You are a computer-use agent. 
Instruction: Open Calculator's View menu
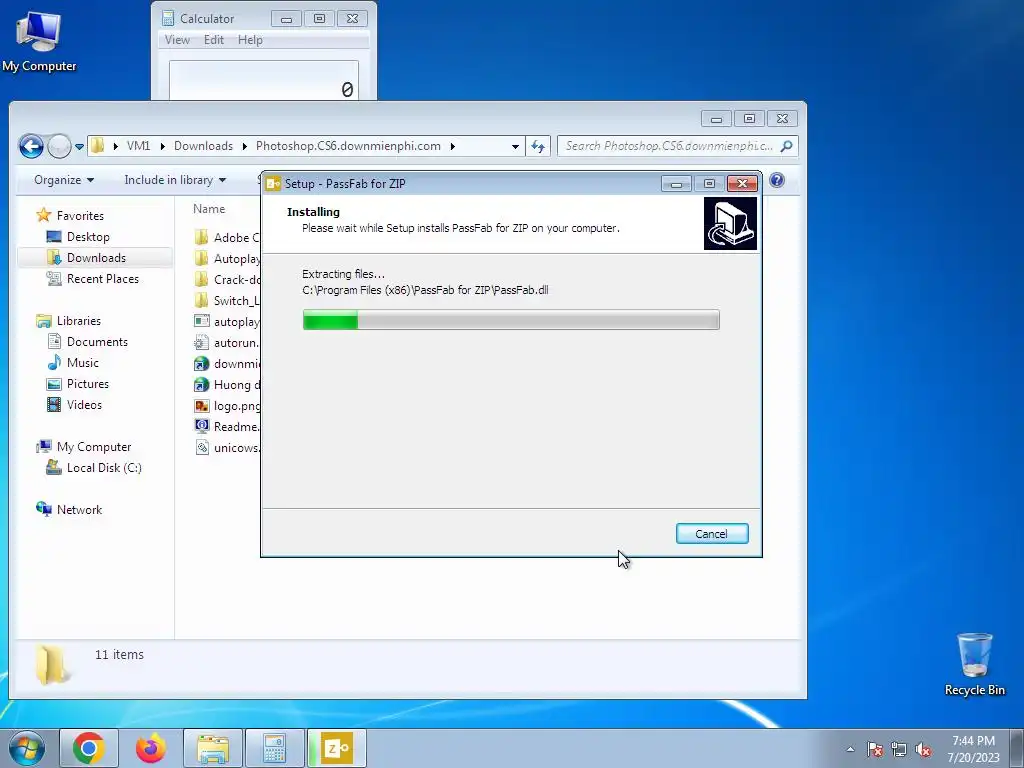tap(177, 40)
